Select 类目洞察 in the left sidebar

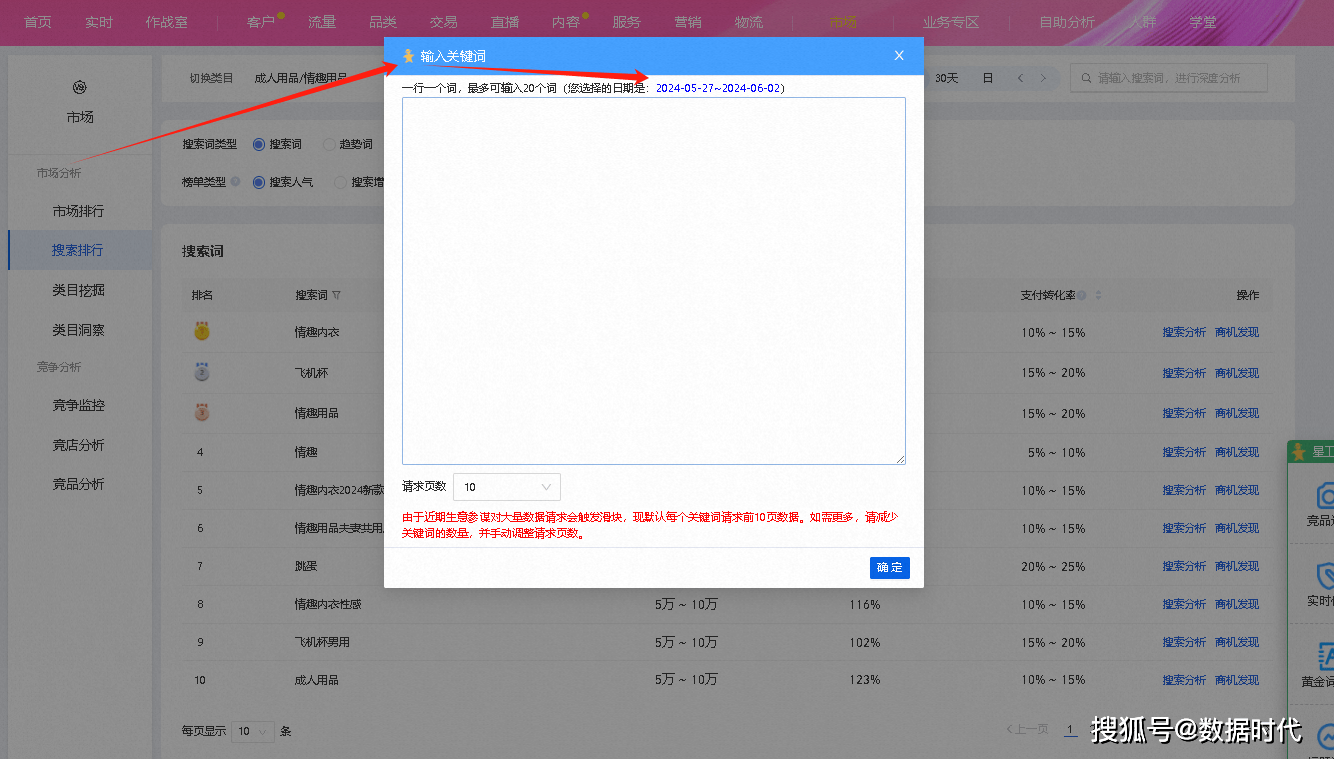click(78, 329)
